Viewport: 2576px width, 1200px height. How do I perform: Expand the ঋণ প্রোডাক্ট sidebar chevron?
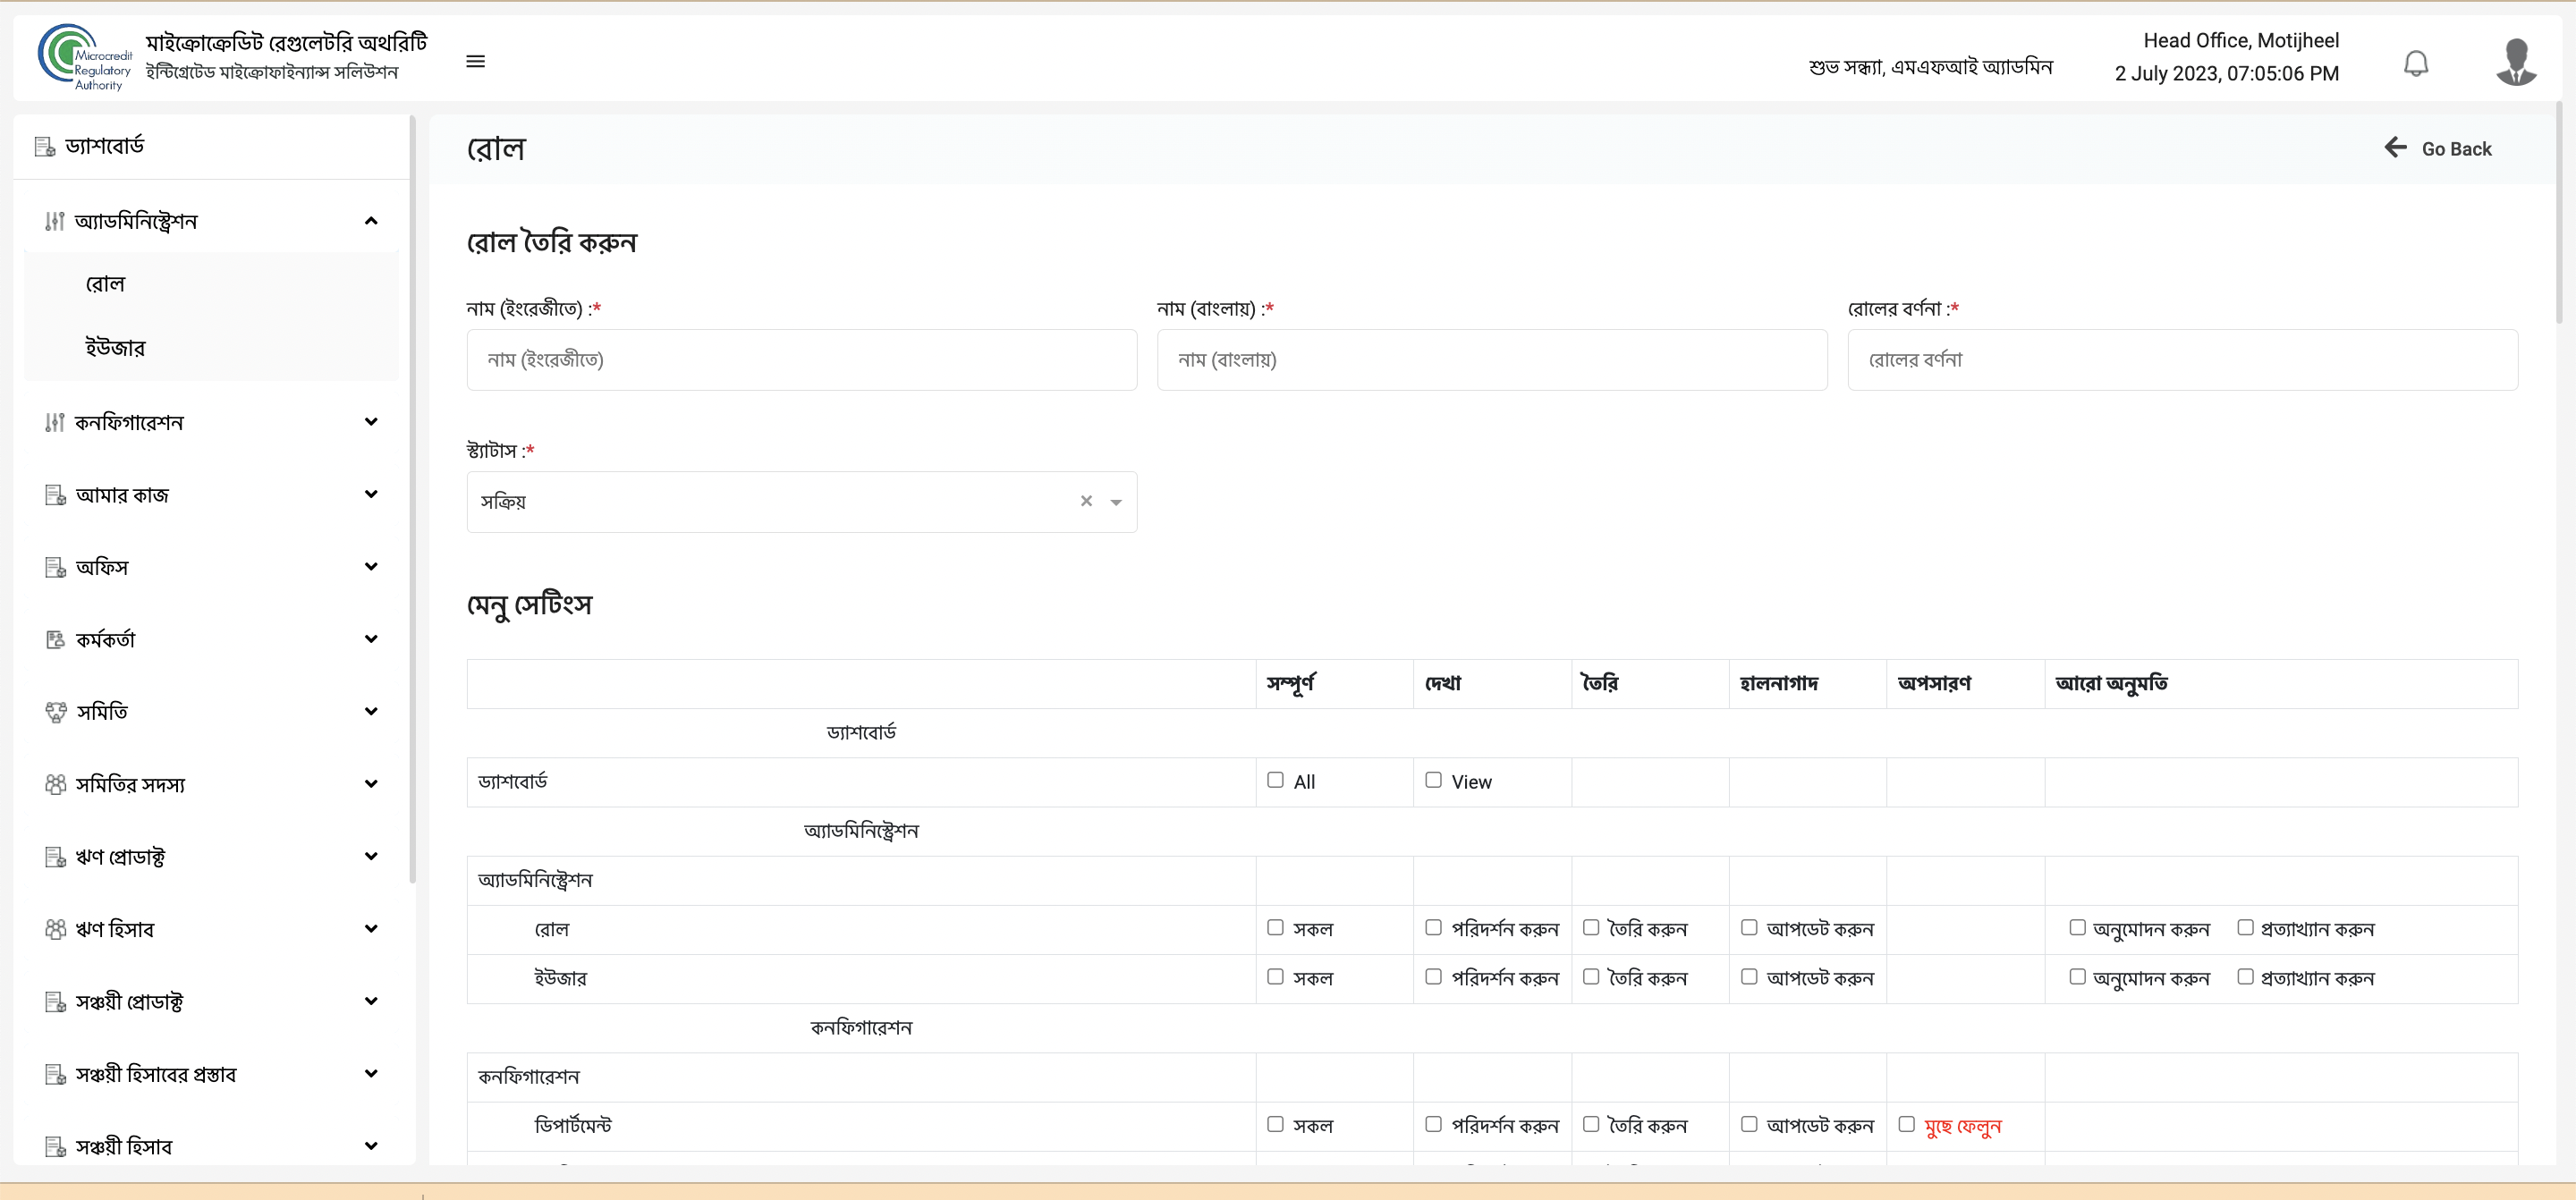coord(371,856)
